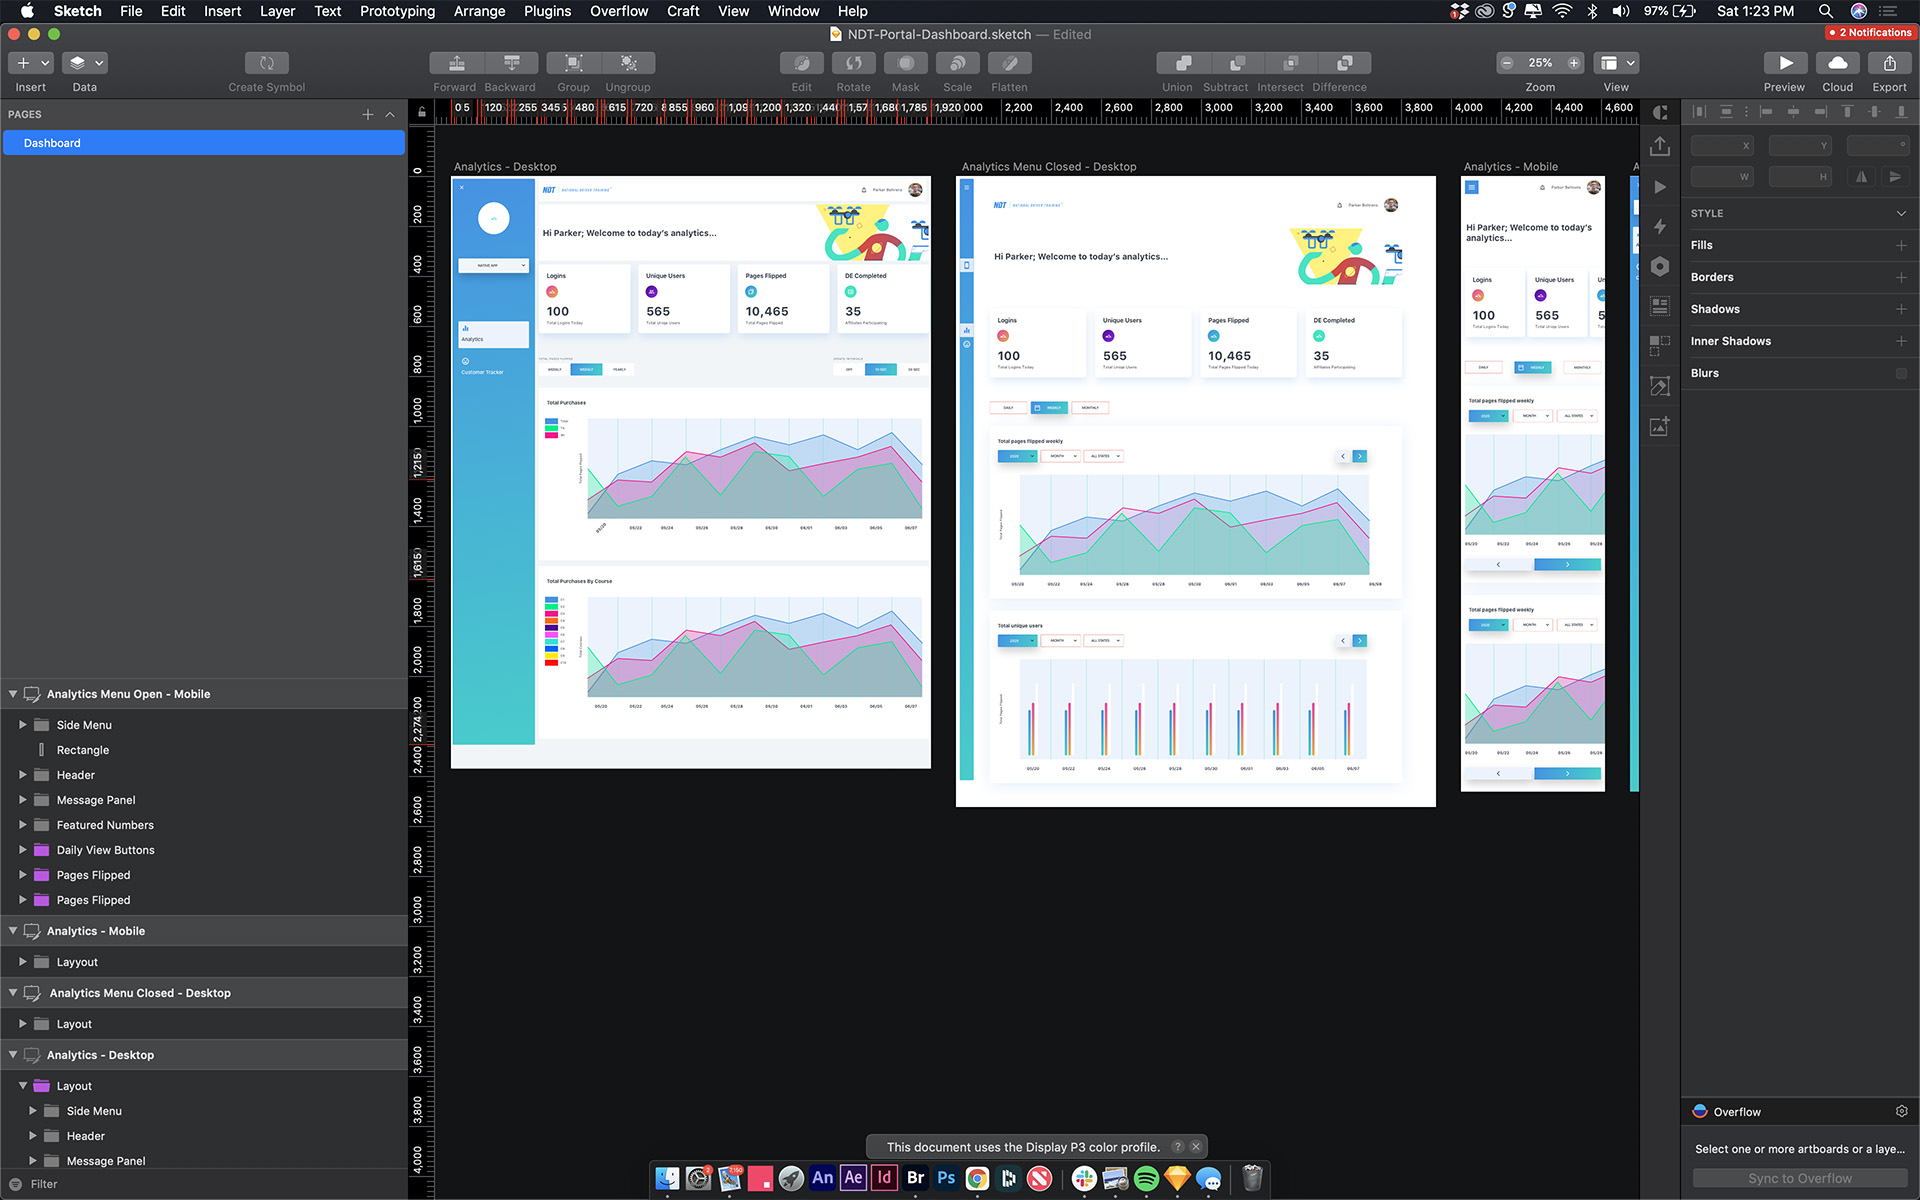1920x1200 pixels.
Task: Apply the Mask tool
Action: [905, 63]
